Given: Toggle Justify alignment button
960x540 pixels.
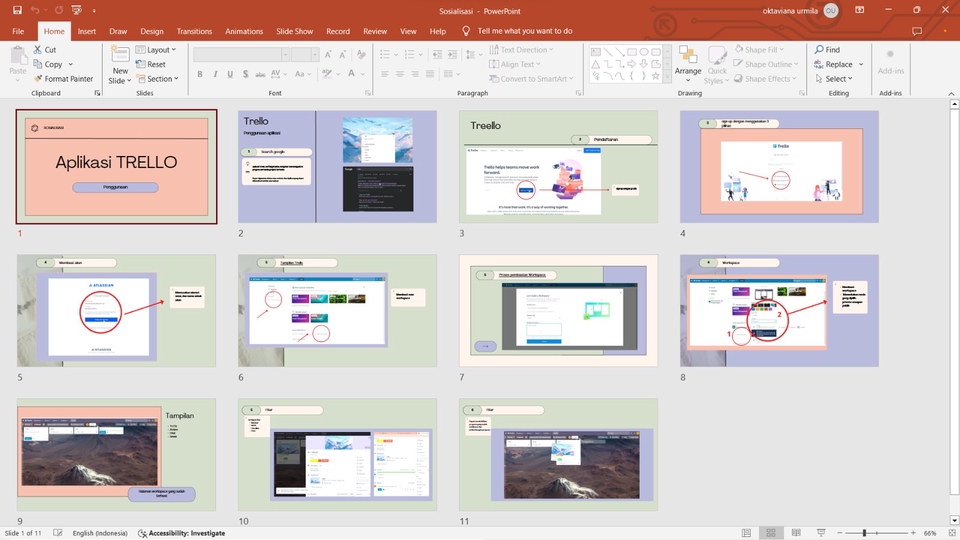Looking at the screenshot, I should [430, 74].
